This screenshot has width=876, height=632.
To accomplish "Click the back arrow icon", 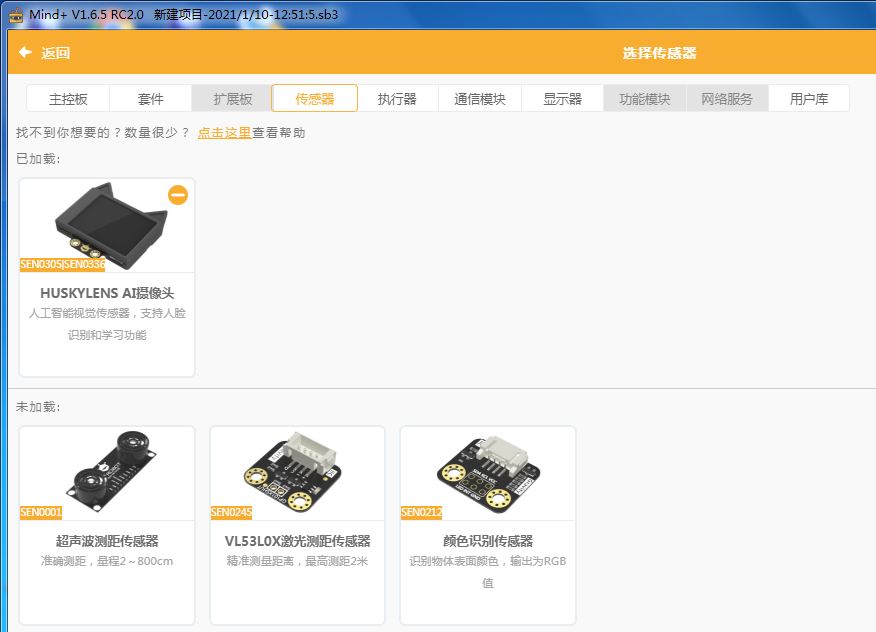I will (25, 53).
